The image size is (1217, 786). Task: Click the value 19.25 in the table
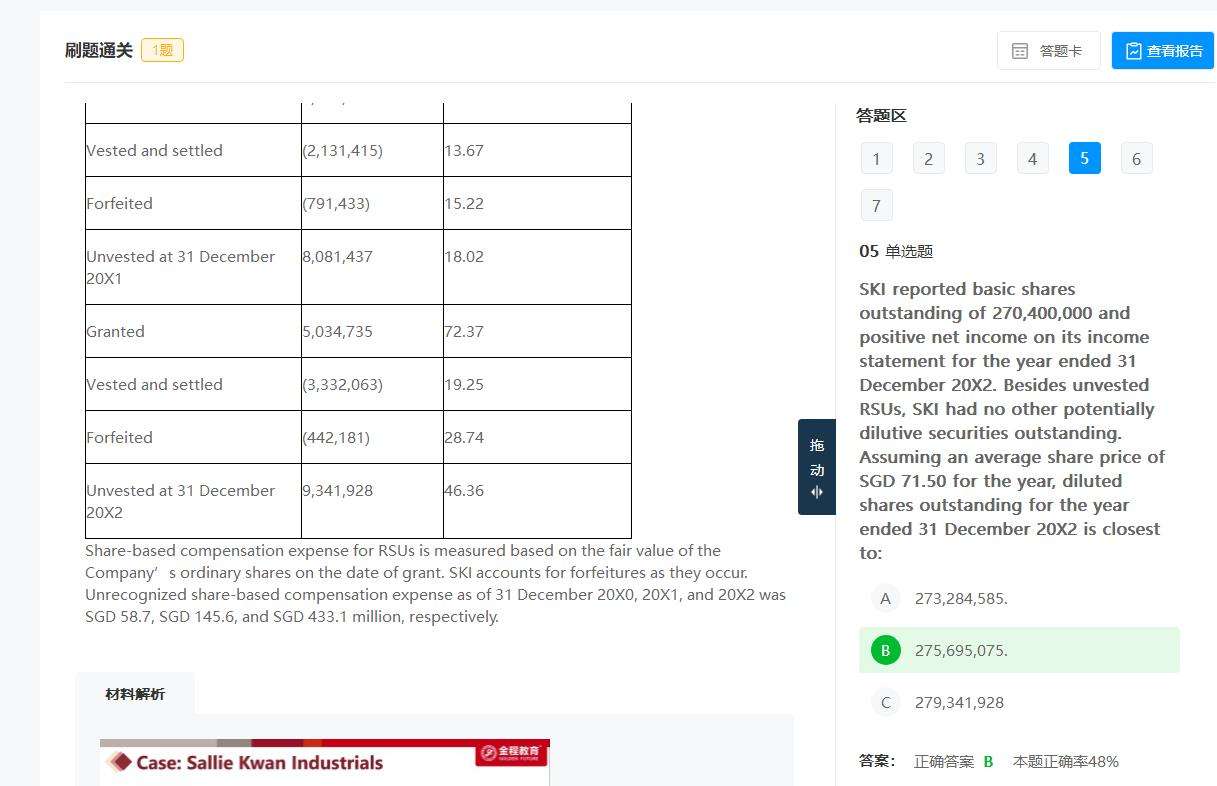coord(464,384)
